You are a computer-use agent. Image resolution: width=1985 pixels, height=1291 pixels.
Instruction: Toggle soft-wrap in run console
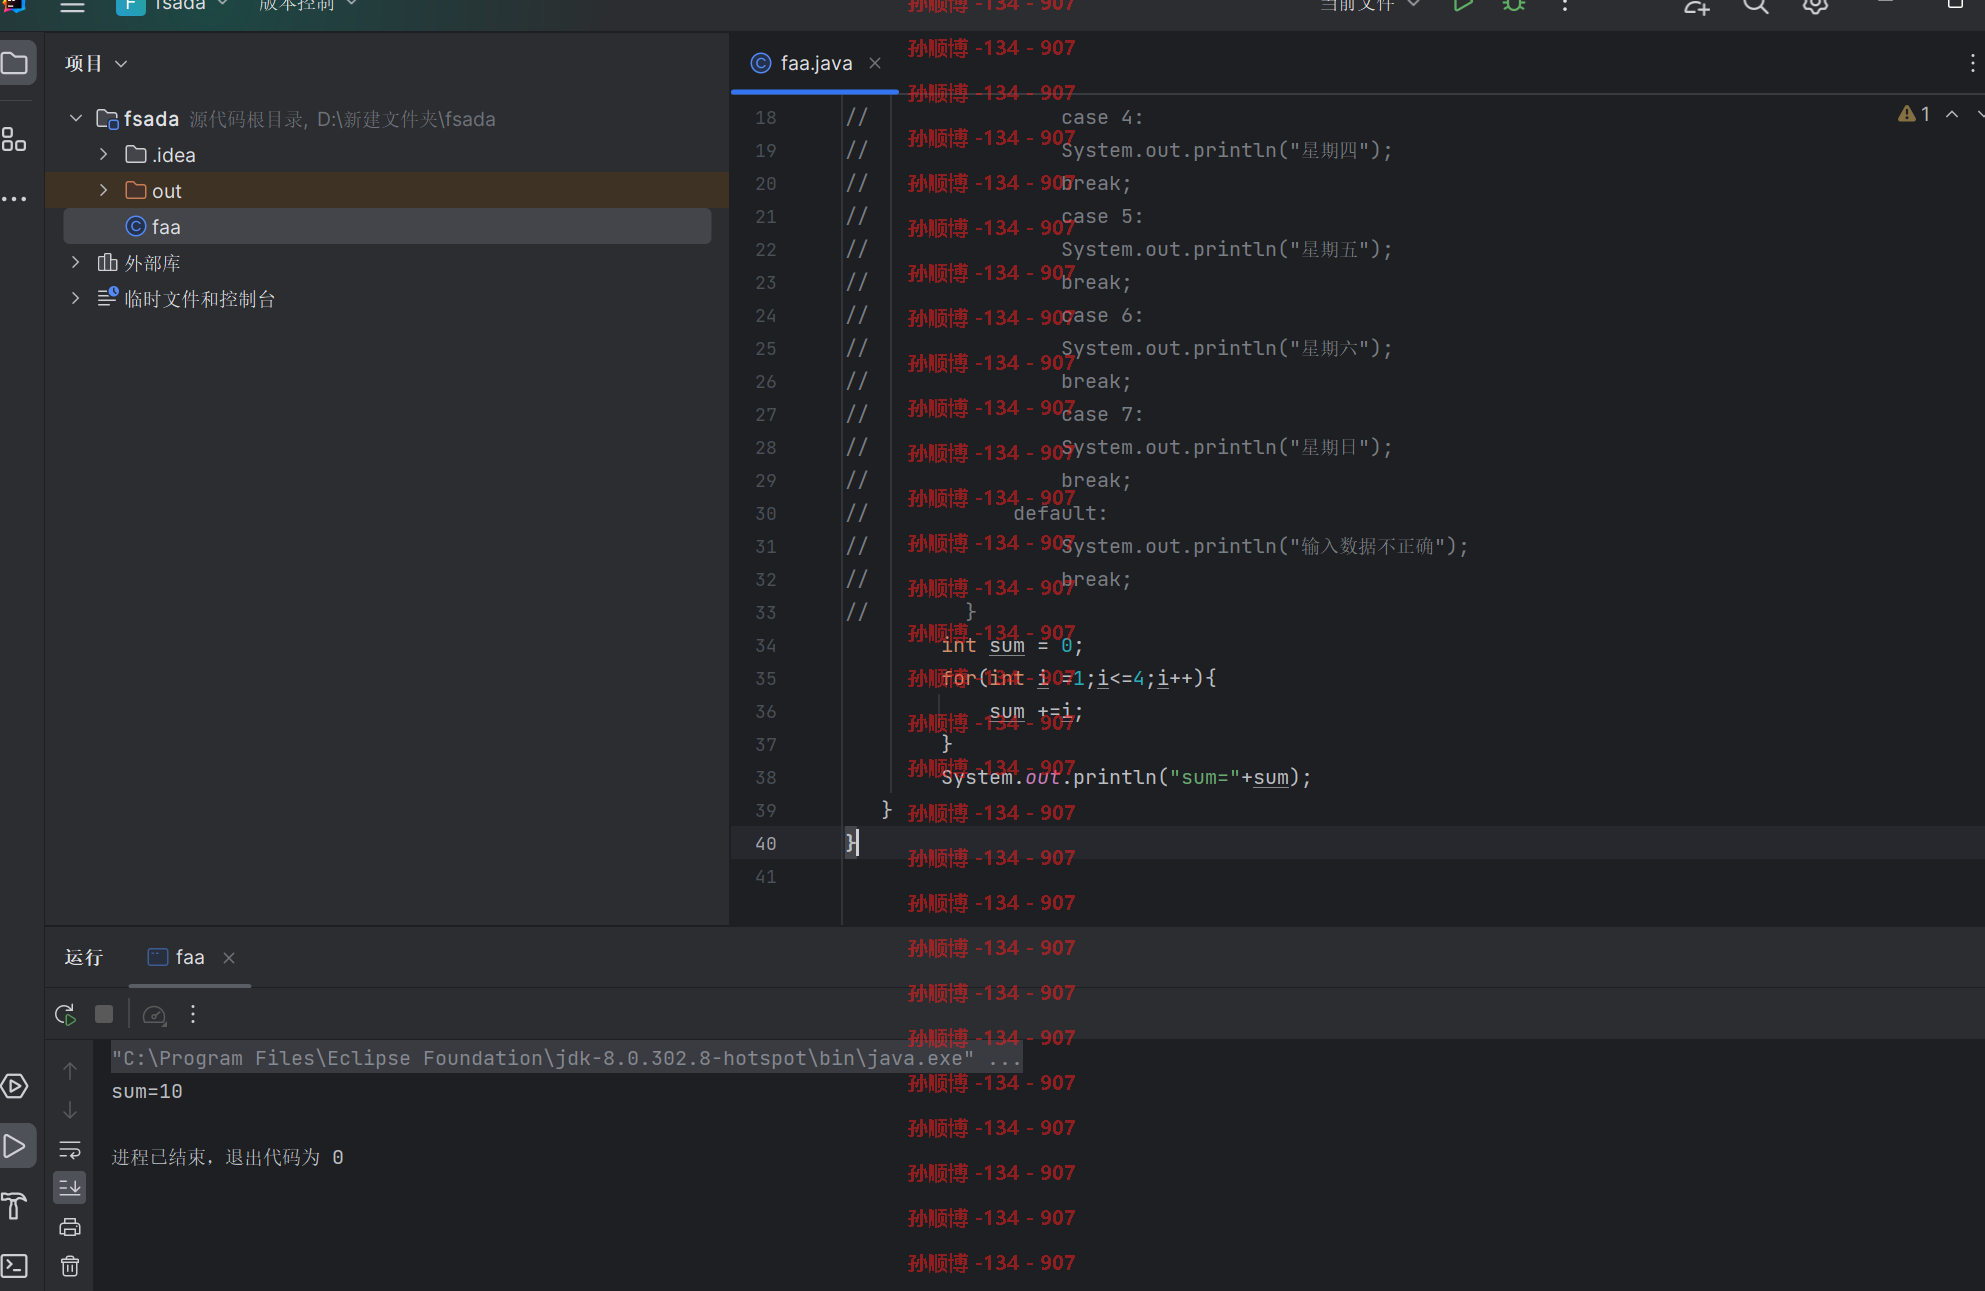(x=70, y=1149)
